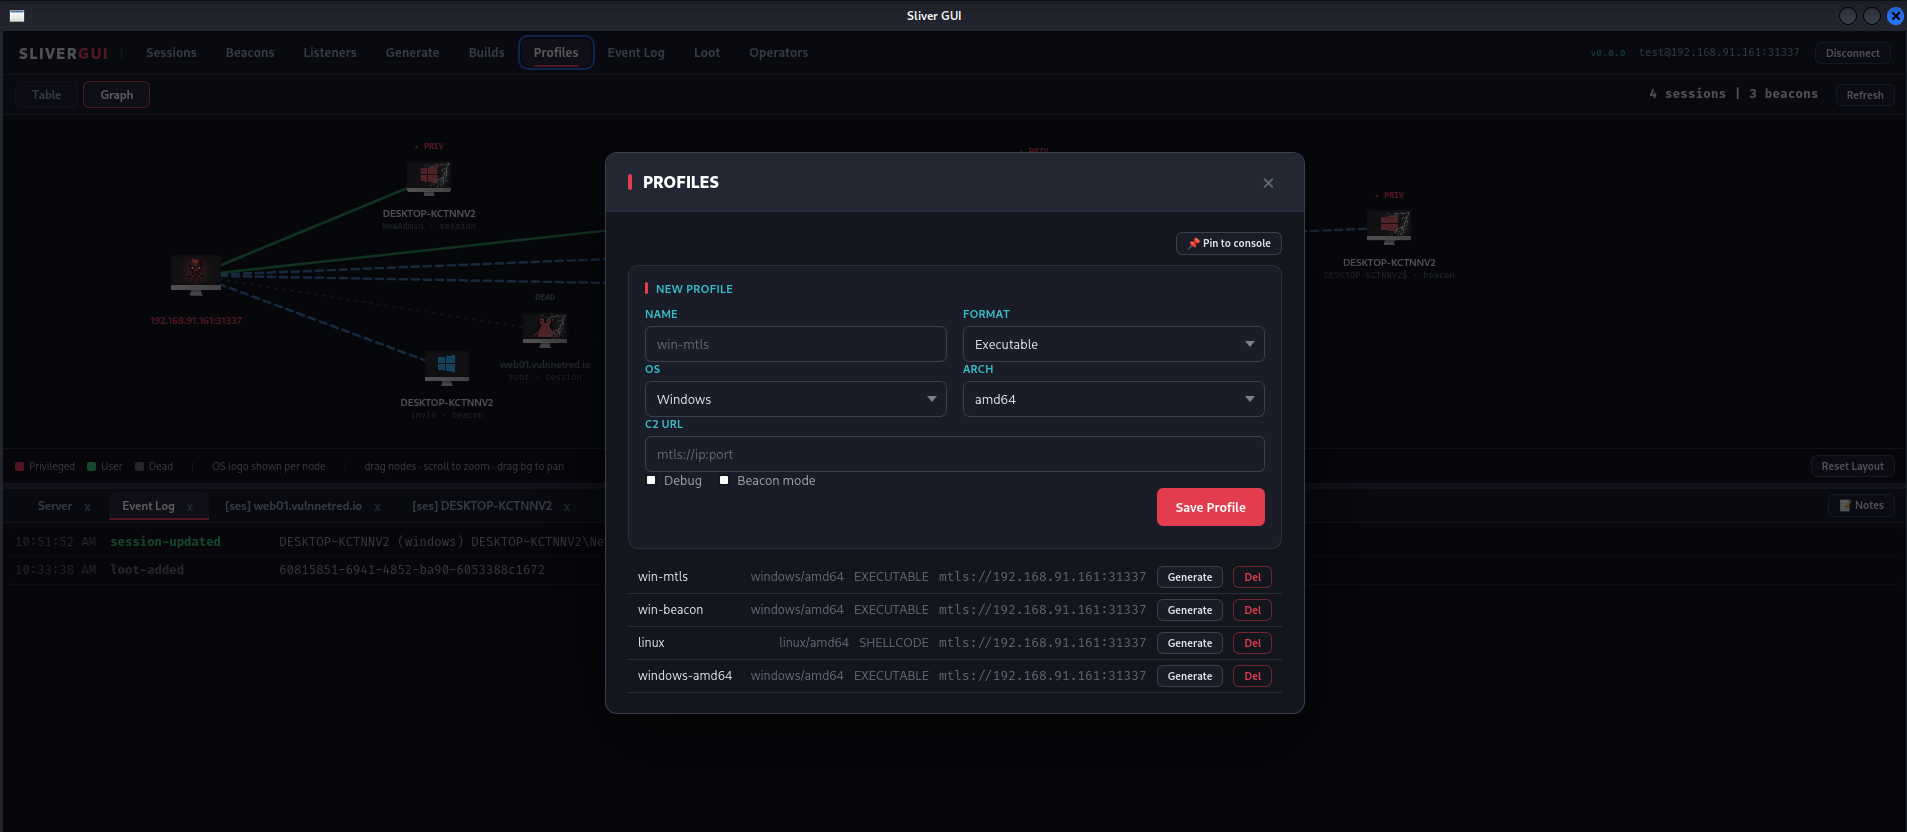Switch to the Builds tab
Image resolution: width=1907 pixels, height=832 pixels.
click(x=486, y=53)
